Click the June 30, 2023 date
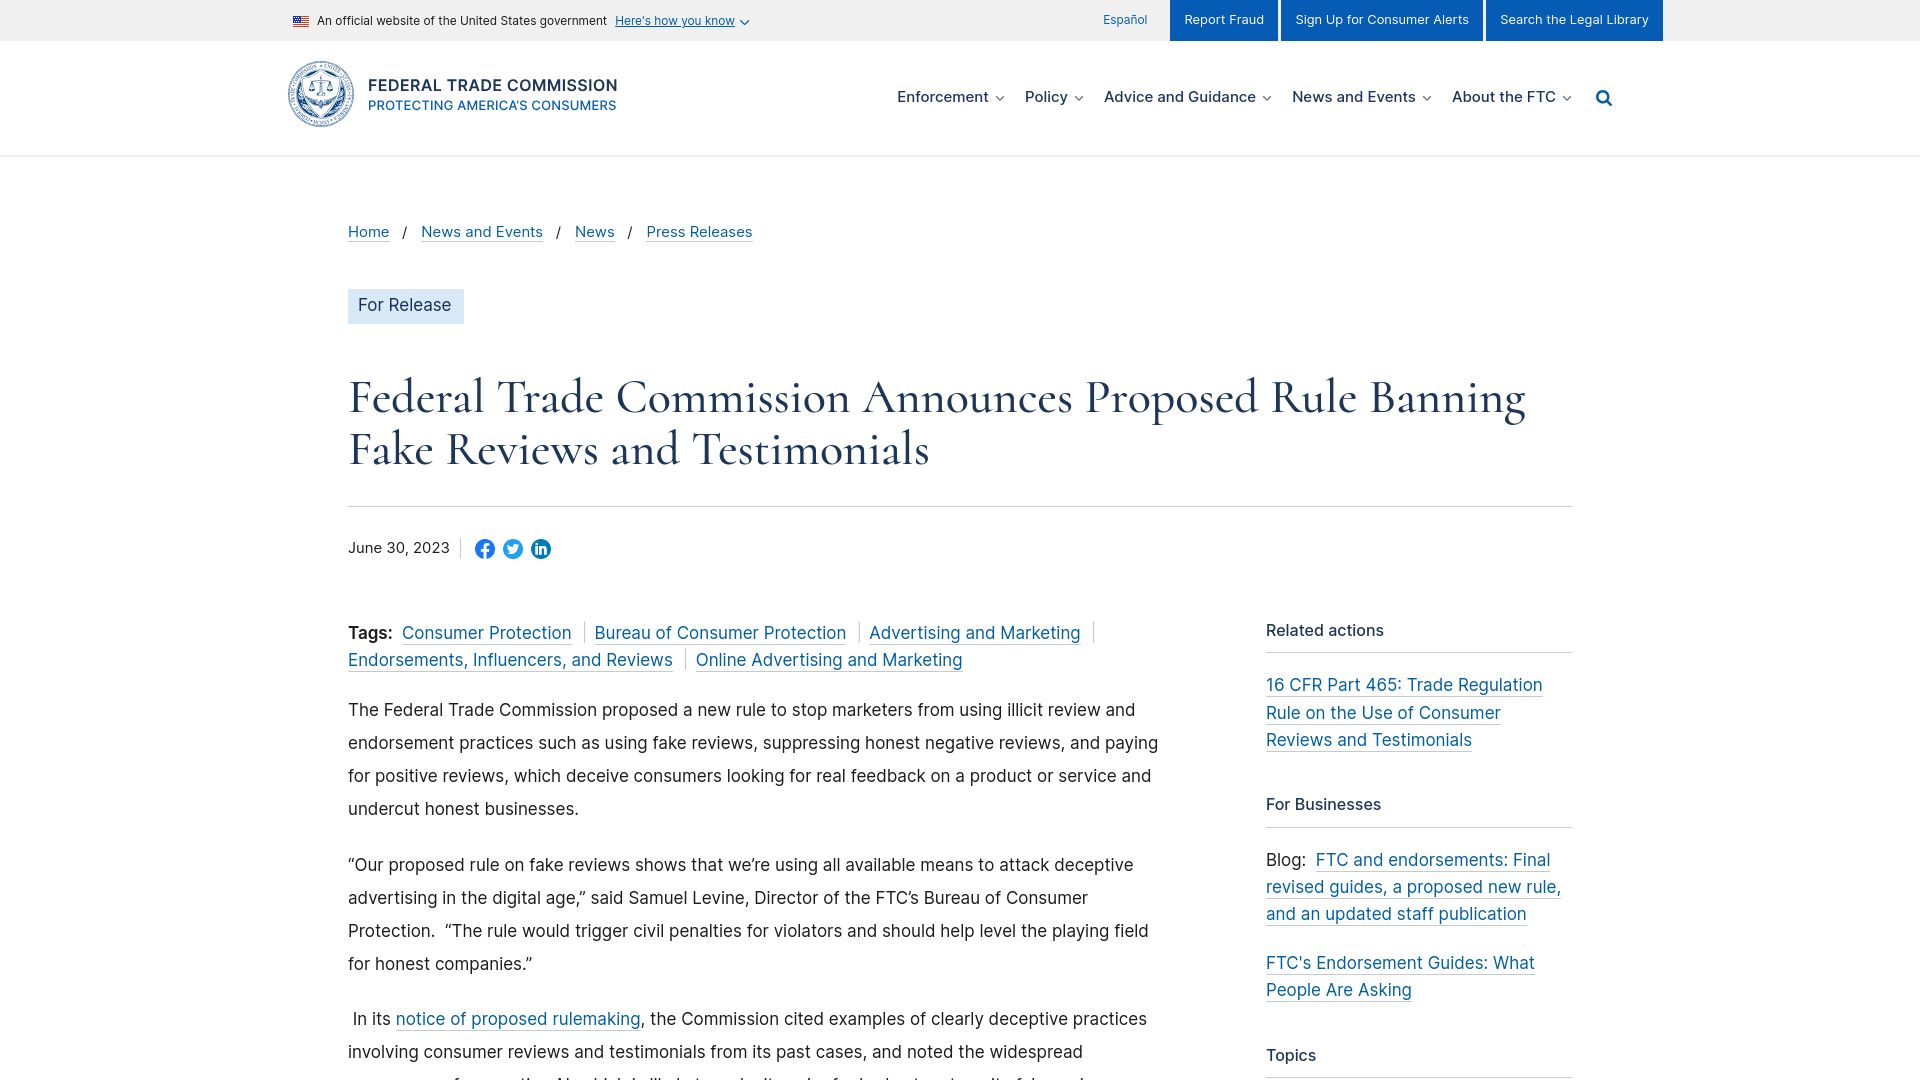Screen dimensions: 1920x1080 click(399, 548)
